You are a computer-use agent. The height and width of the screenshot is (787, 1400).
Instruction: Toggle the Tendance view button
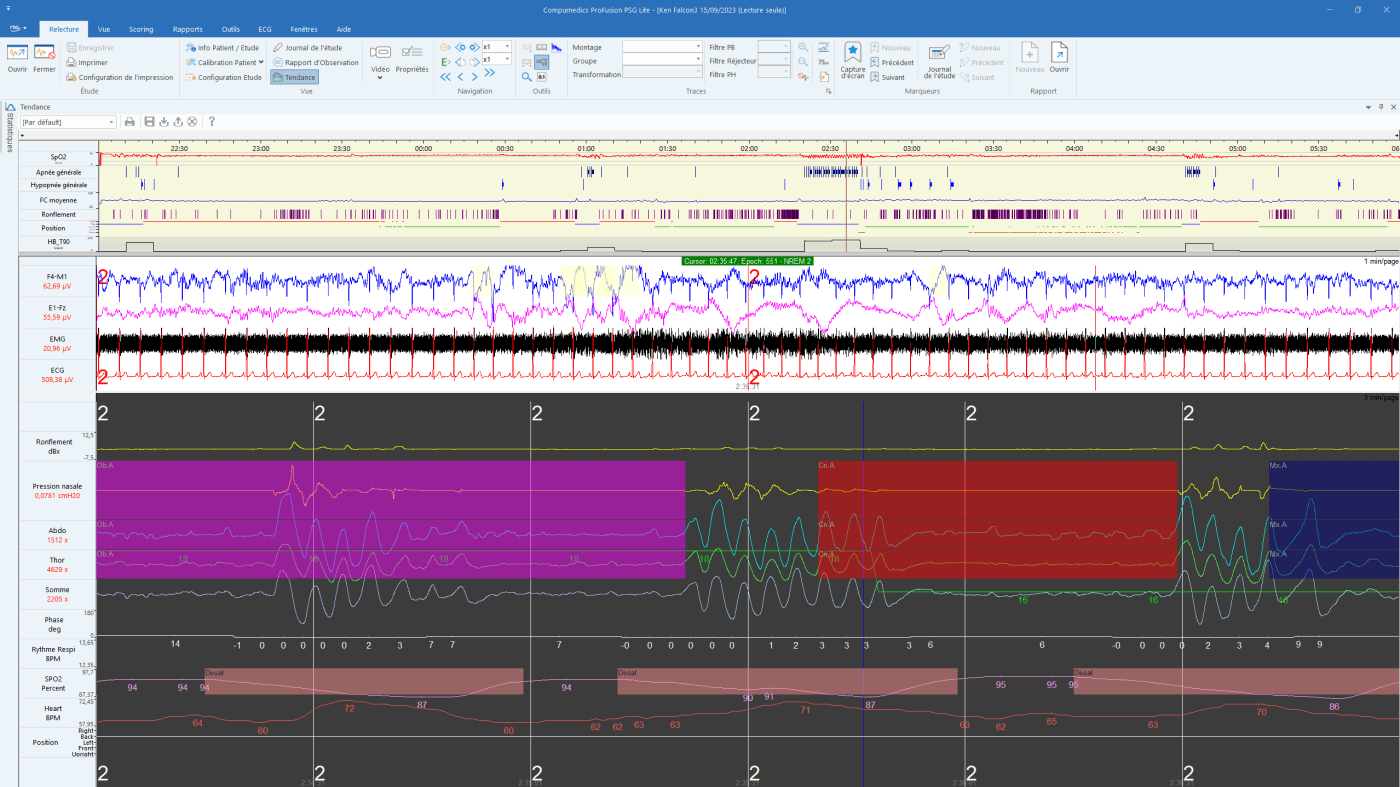point(294,77)
